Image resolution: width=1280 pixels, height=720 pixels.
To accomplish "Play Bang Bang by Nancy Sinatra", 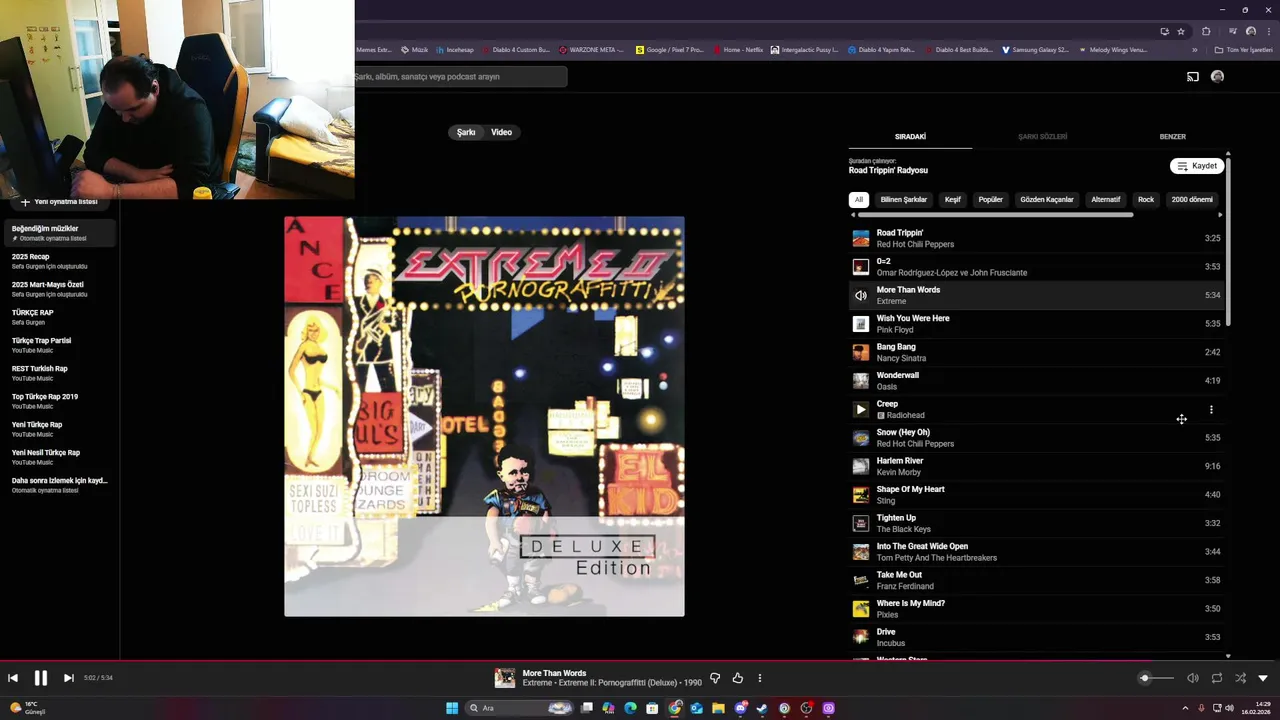I will pyautogui.click(x=1035, y=352).
